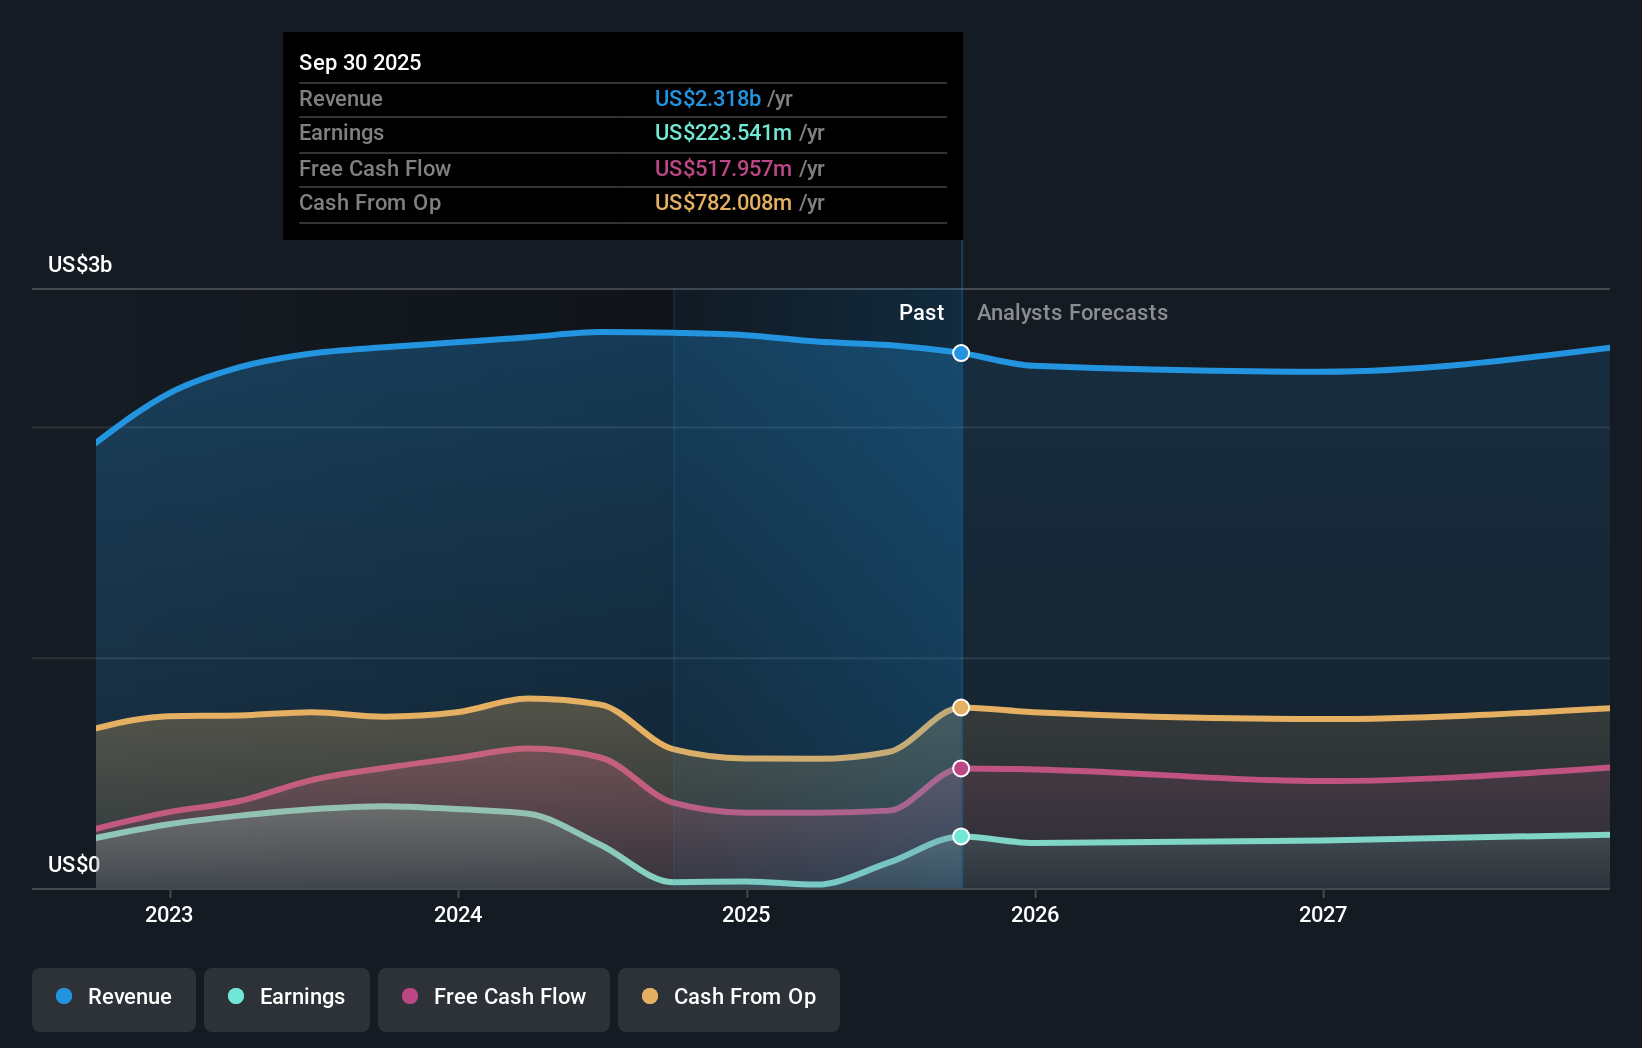Viewport: 1642px width, 1048px height.
Task: Expand the Sep 30 2025 tooltip header
Action: pyautogui.click(x=360, y=62)
